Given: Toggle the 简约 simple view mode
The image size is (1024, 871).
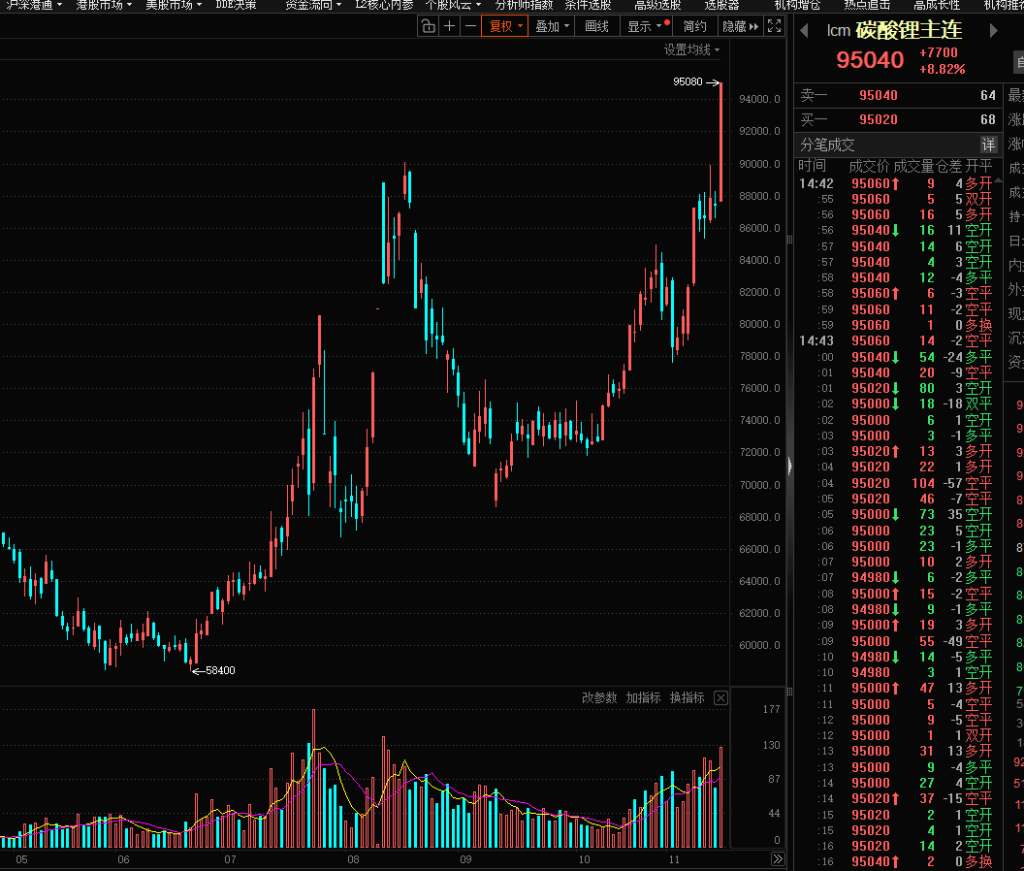Looking at the screenshot, I should 694,27.
